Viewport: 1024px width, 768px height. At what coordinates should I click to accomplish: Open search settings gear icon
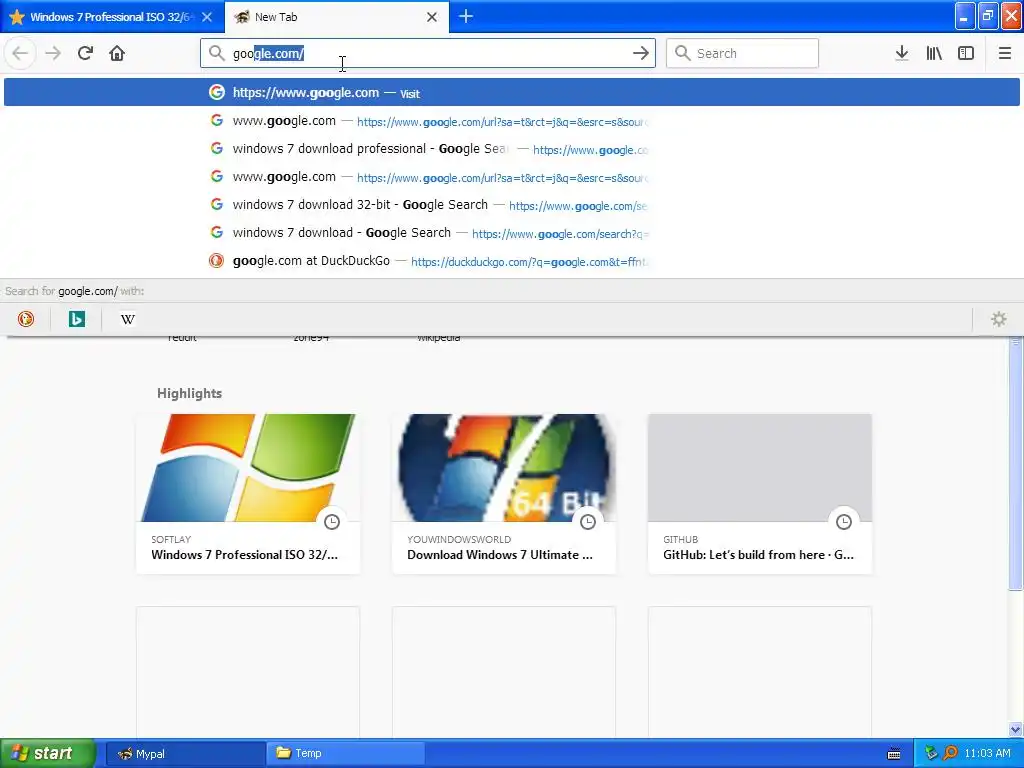999,319
